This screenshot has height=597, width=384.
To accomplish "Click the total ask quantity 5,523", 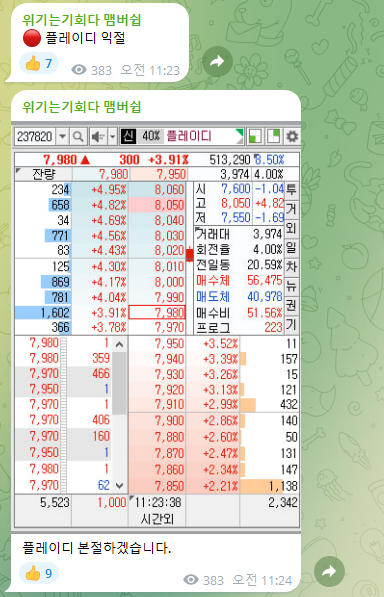I will 55,503.
